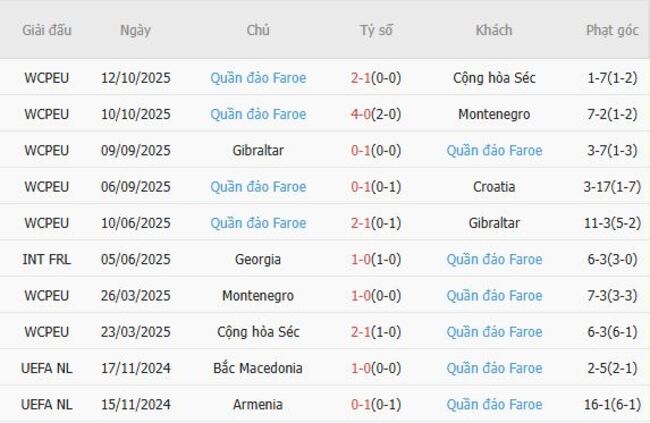
Task: Click Quần đảo Faroe in 06/09/2025 row
Action: (x=258, y=186)
